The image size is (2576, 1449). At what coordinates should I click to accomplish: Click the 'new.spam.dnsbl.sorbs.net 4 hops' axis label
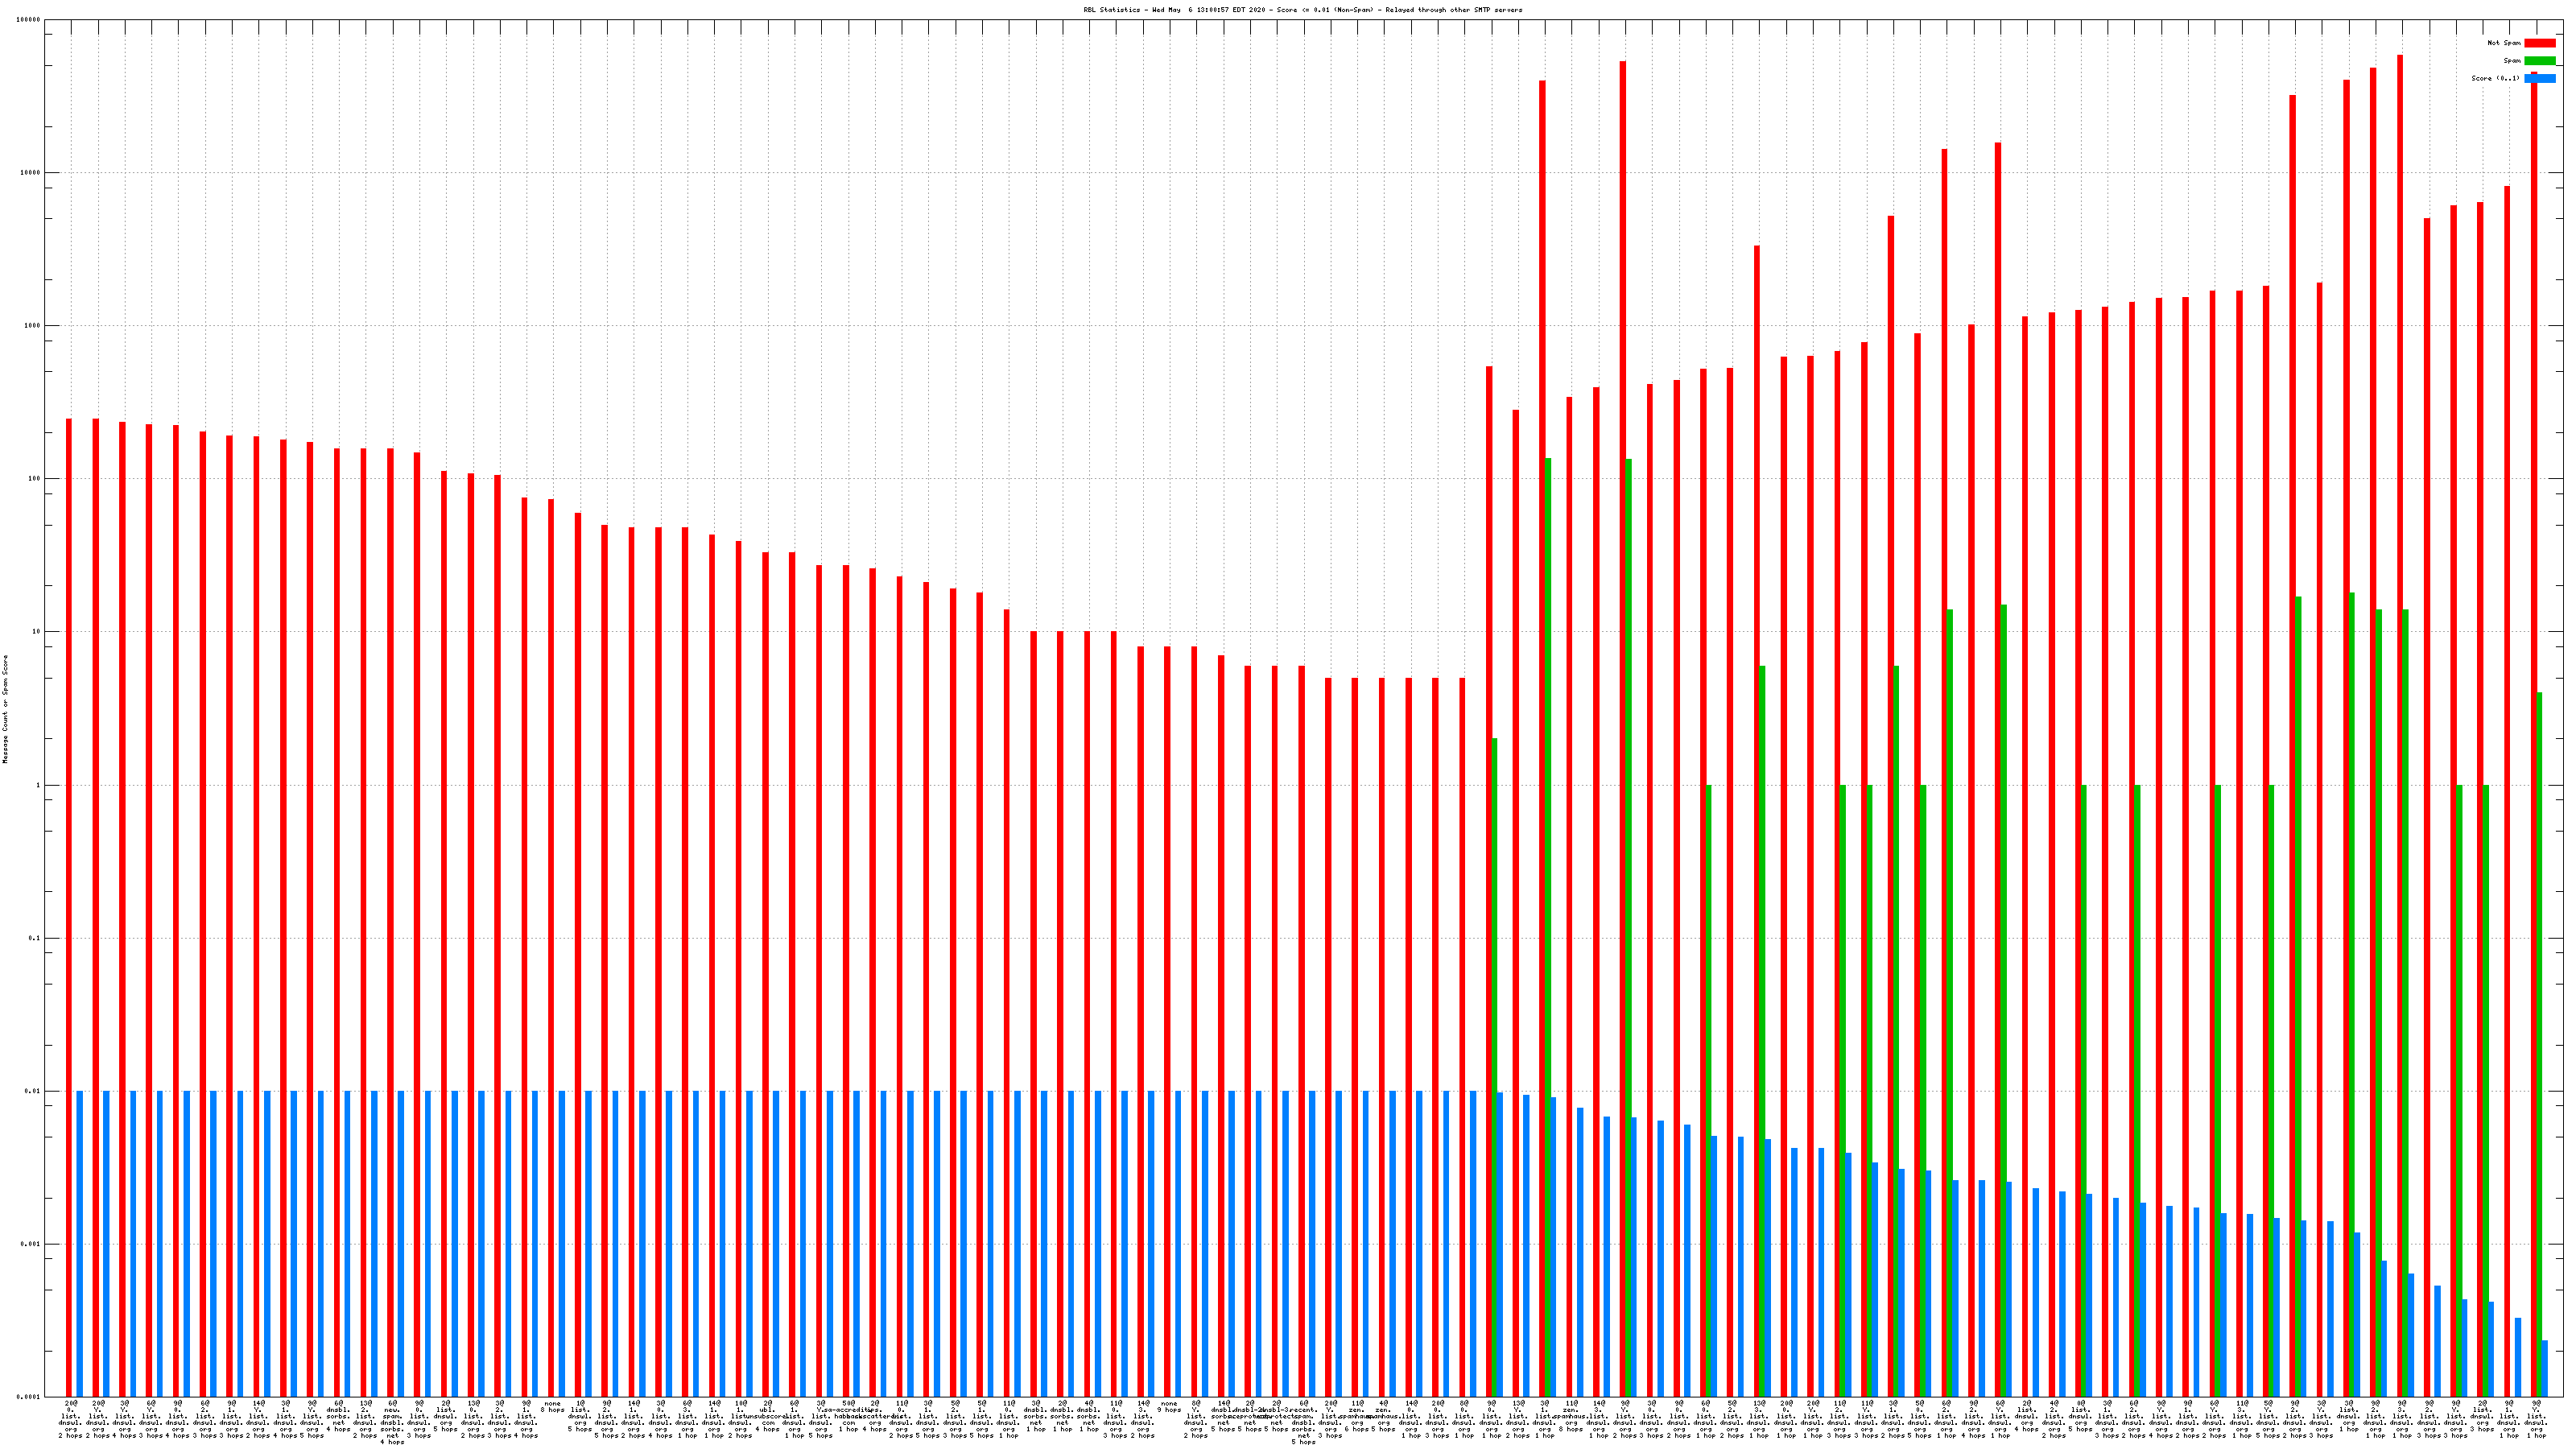point(392,1423)
